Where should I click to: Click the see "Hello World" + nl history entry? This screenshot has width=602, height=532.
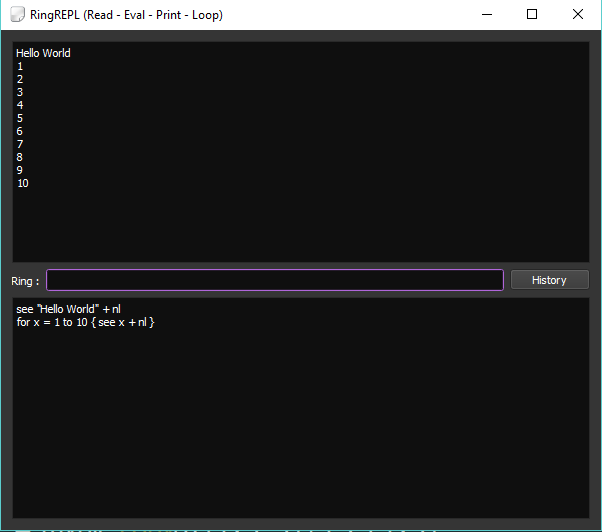(x=68, y=309)
